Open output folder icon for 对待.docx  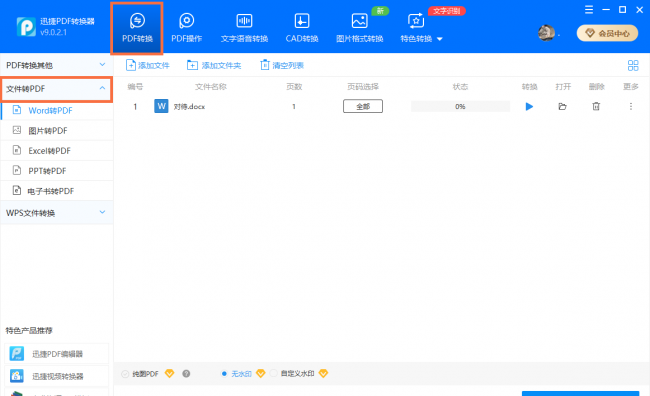(x=563, y=107)
